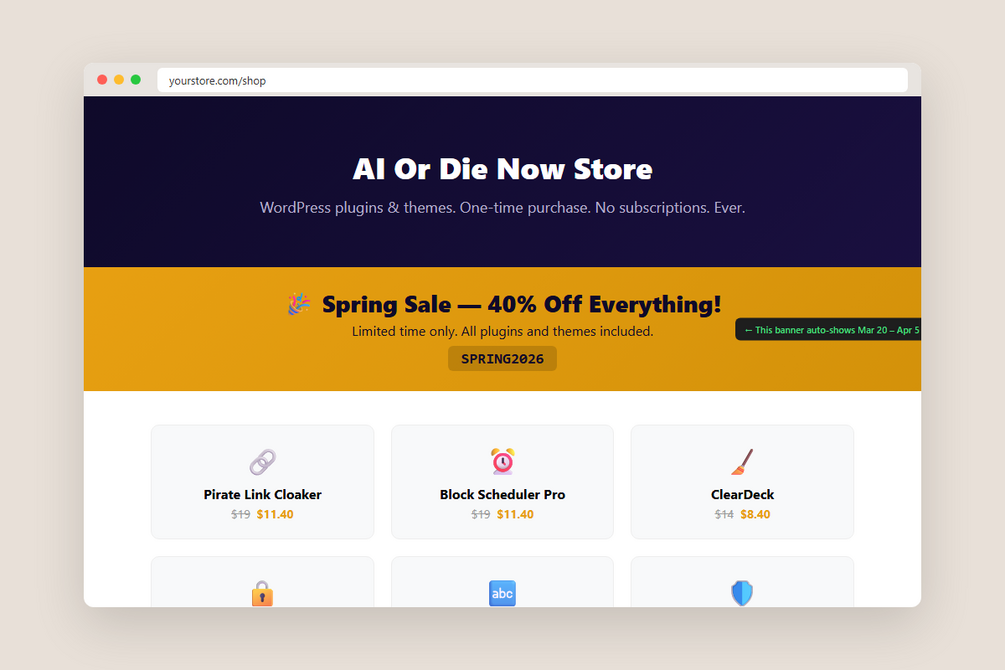1005x670 pixels.
Task: Click the yellow minimize window dot
Action: point(119,80)
